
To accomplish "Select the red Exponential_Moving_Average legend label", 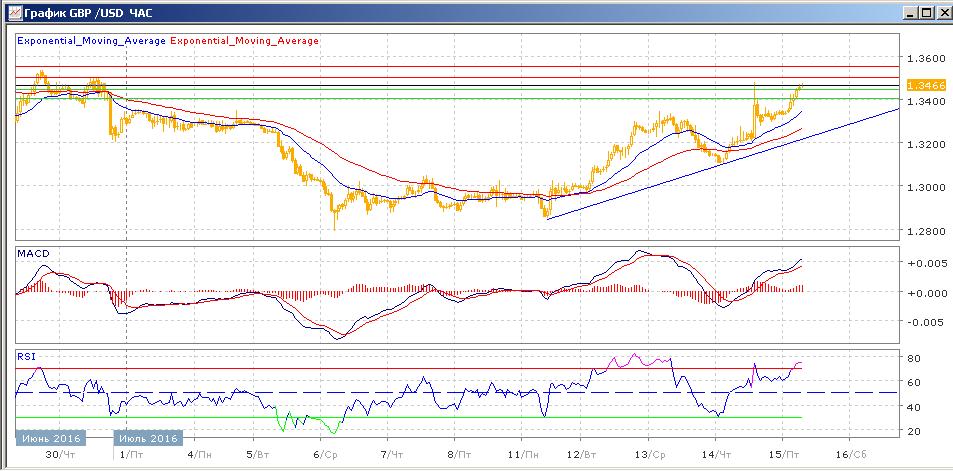I will (245, 41).
